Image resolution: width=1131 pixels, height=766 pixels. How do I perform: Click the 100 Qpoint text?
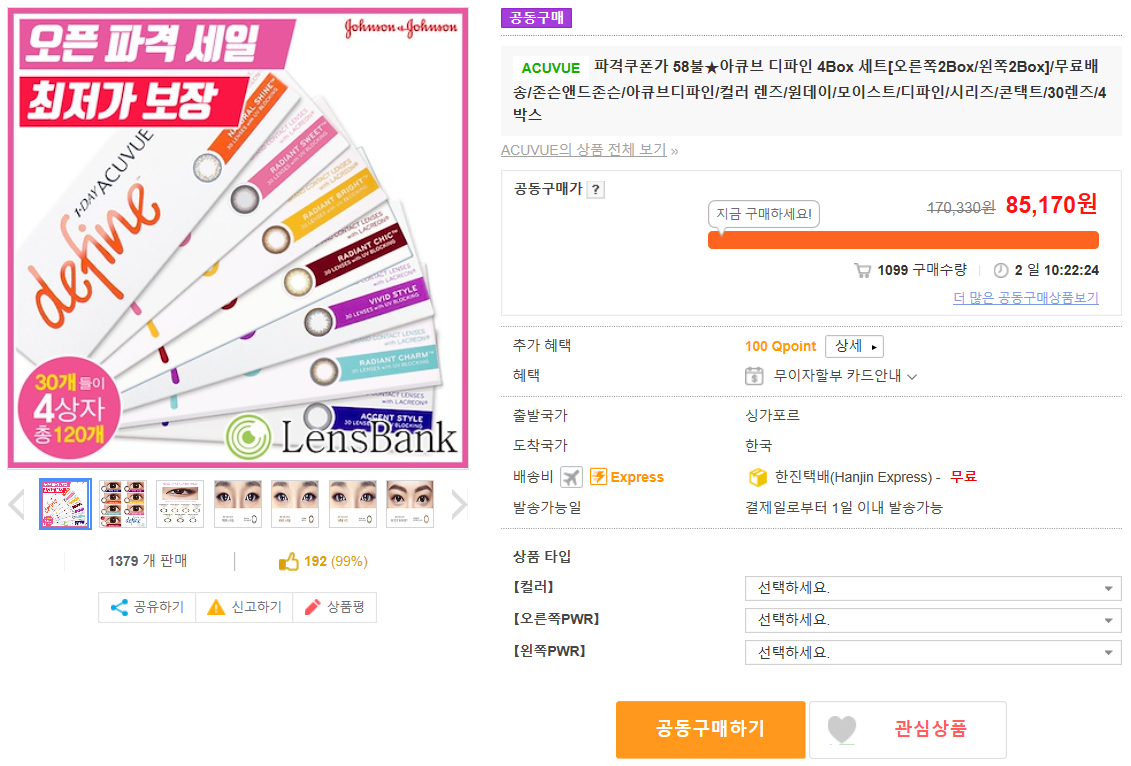(x=780, y=346)
